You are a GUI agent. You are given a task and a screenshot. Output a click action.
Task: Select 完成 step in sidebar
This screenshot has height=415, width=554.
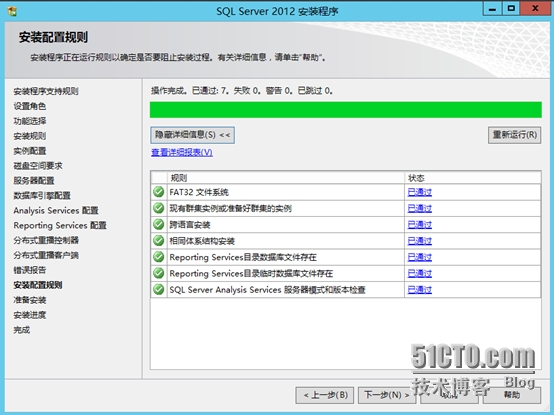[22, 330]
